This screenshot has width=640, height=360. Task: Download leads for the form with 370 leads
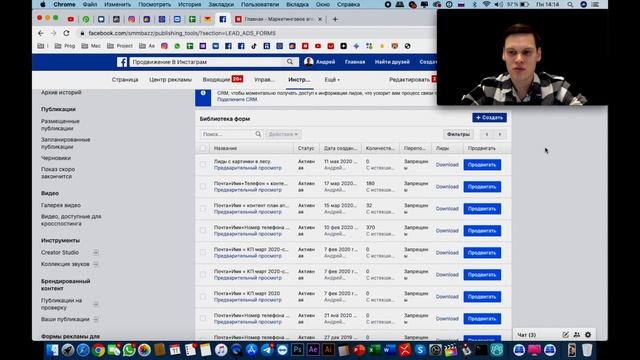(x=447, y=231)
